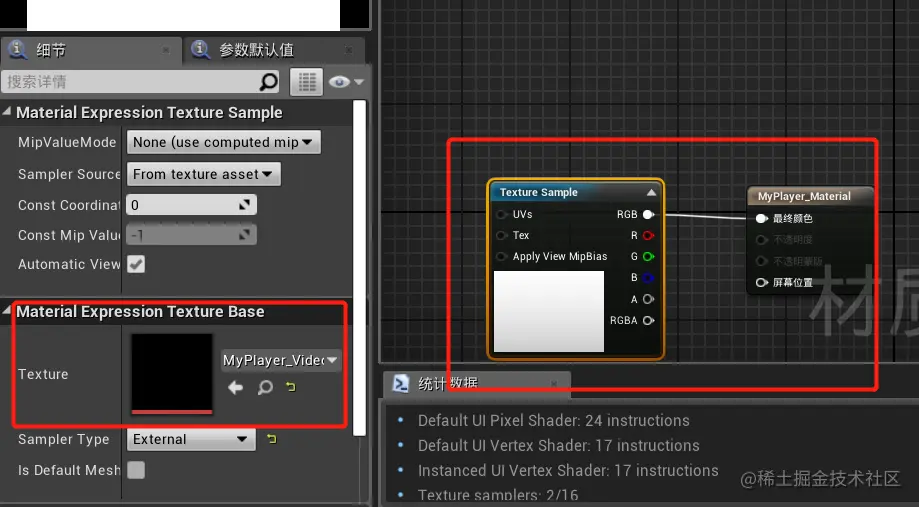Click the 最终颜色 input pin
Screen dimensions: 919x507
pos(761,219)
